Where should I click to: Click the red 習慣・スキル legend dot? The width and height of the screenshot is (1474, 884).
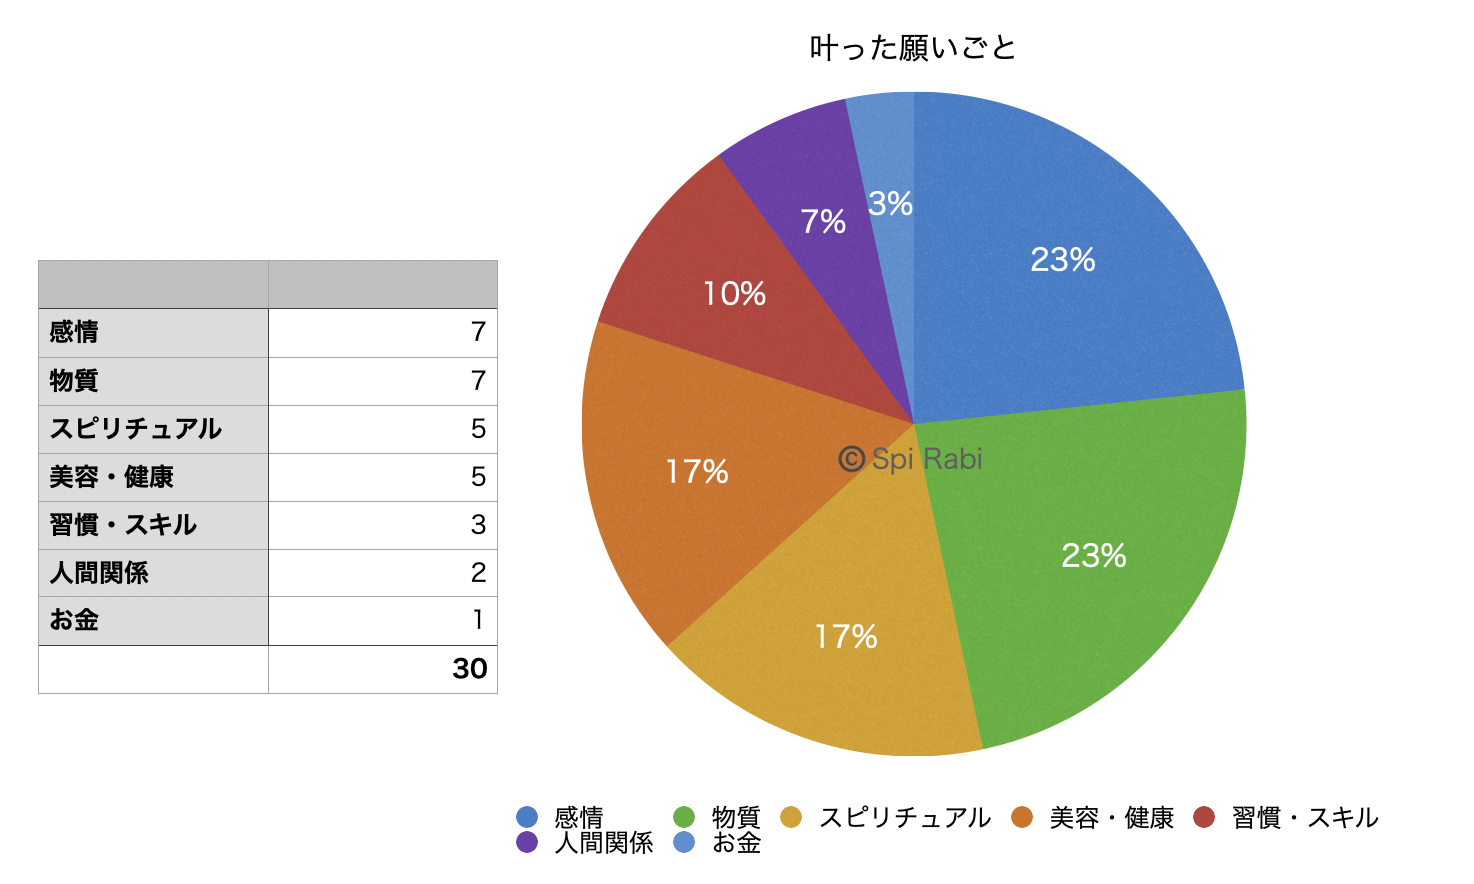click(1204, 817)
